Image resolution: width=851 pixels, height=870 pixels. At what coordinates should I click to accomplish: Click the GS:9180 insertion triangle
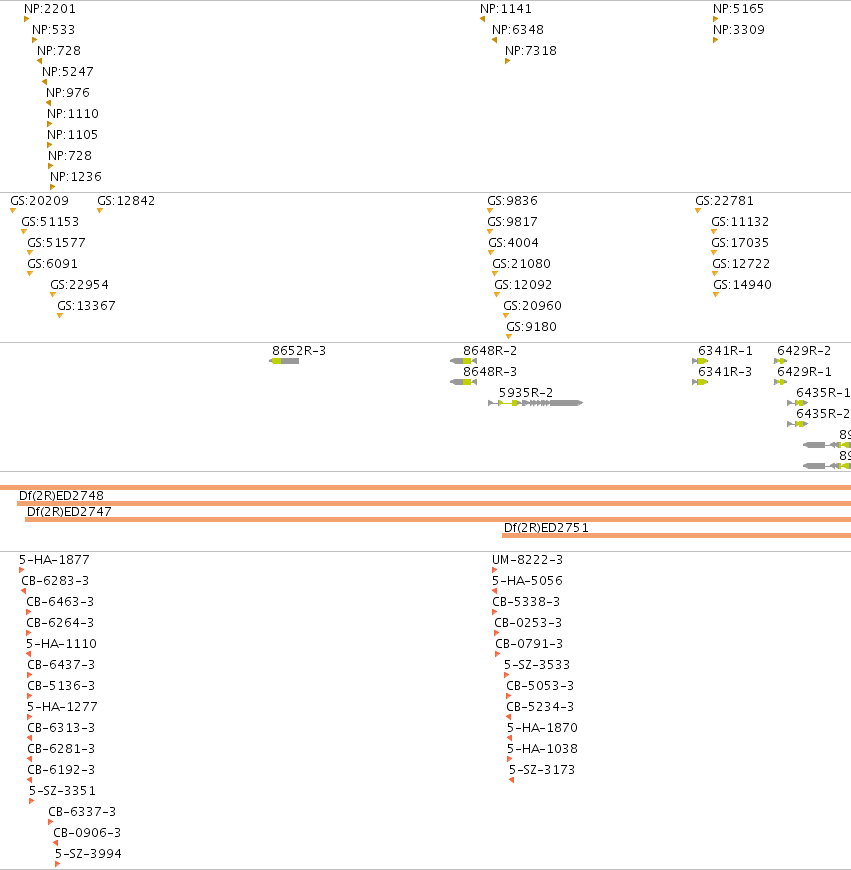(509, 337)
